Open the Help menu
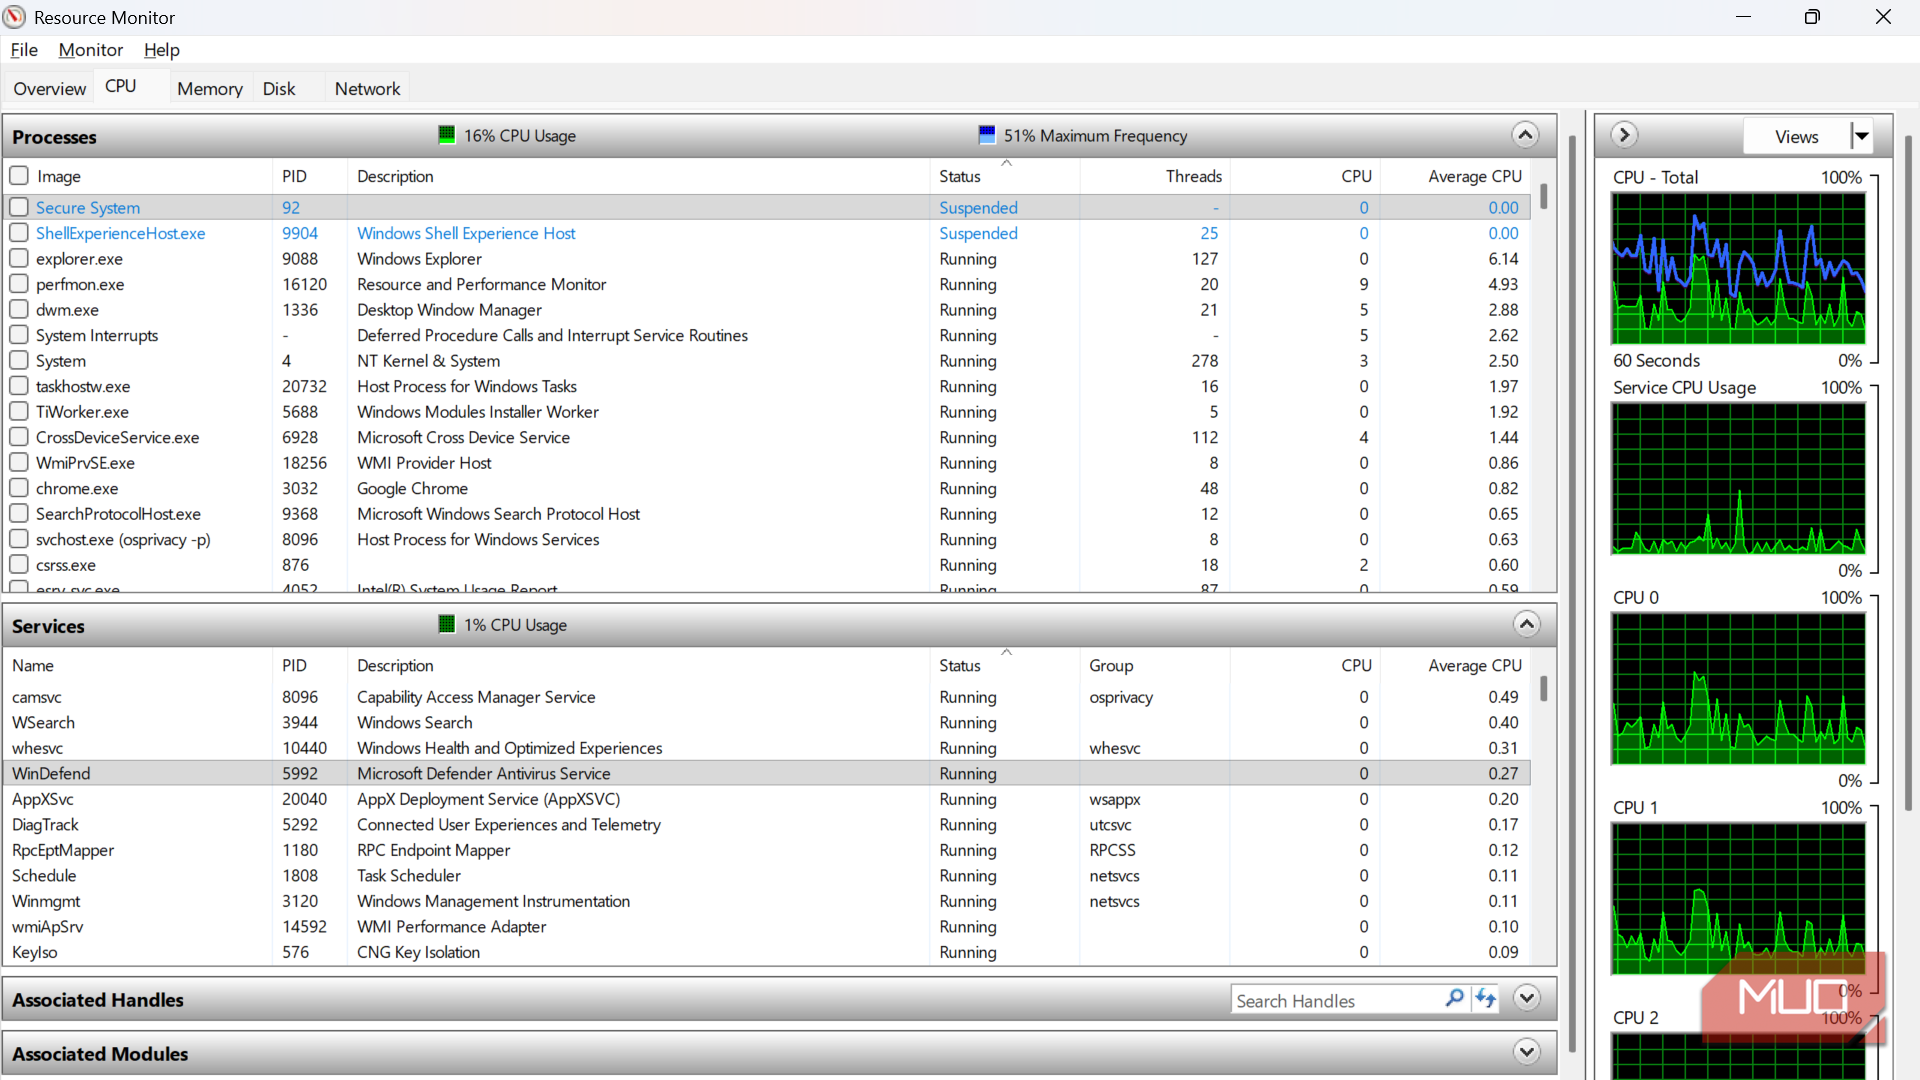The width and height of the screenshot is (1920, 1080). click(161, 50)
